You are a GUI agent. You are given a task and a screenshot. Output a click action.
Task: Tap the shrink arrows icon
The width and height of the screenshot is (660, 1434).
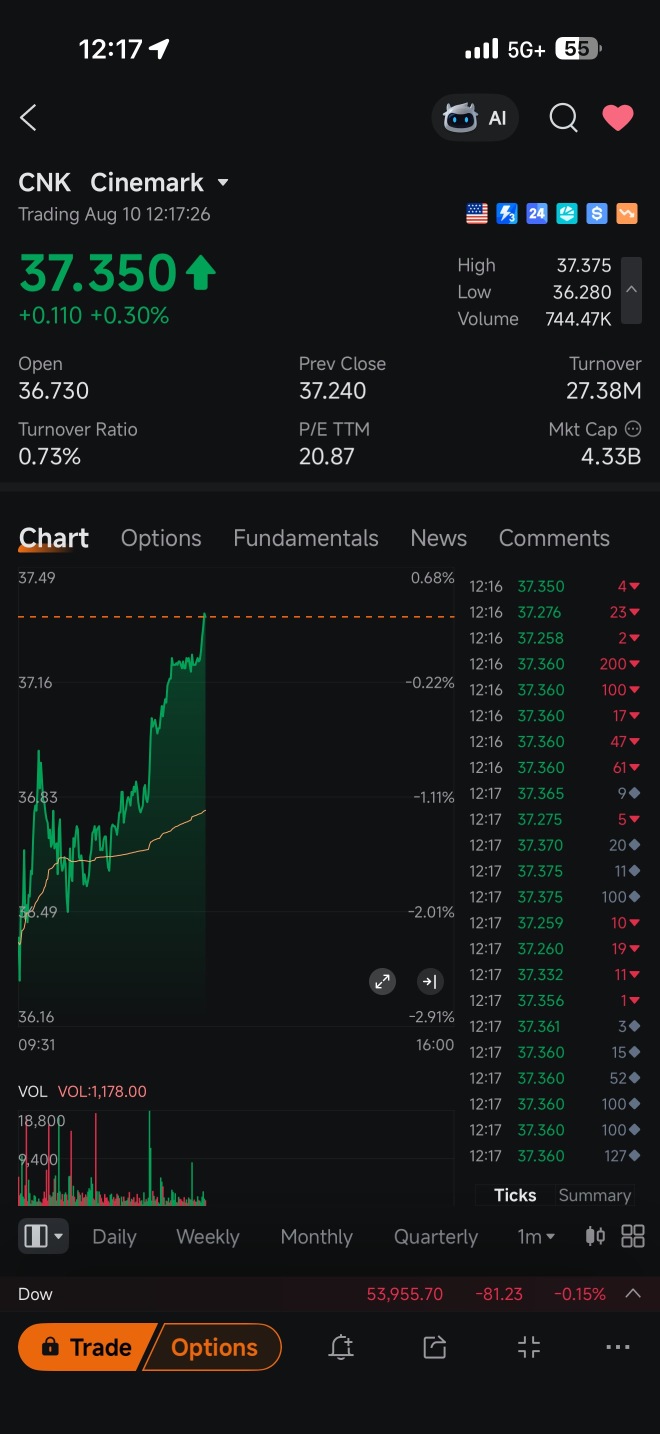click(x=529, y=1347)
